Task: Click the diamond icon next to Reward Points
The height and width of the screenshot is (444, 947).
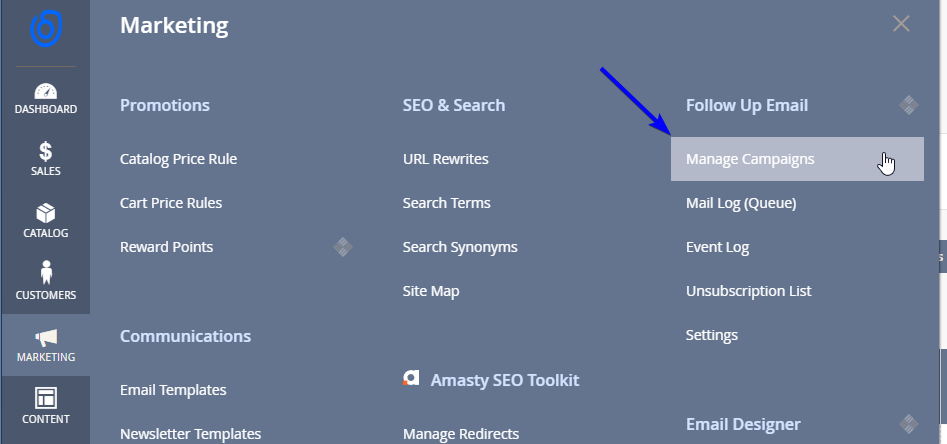Action: 342,246
